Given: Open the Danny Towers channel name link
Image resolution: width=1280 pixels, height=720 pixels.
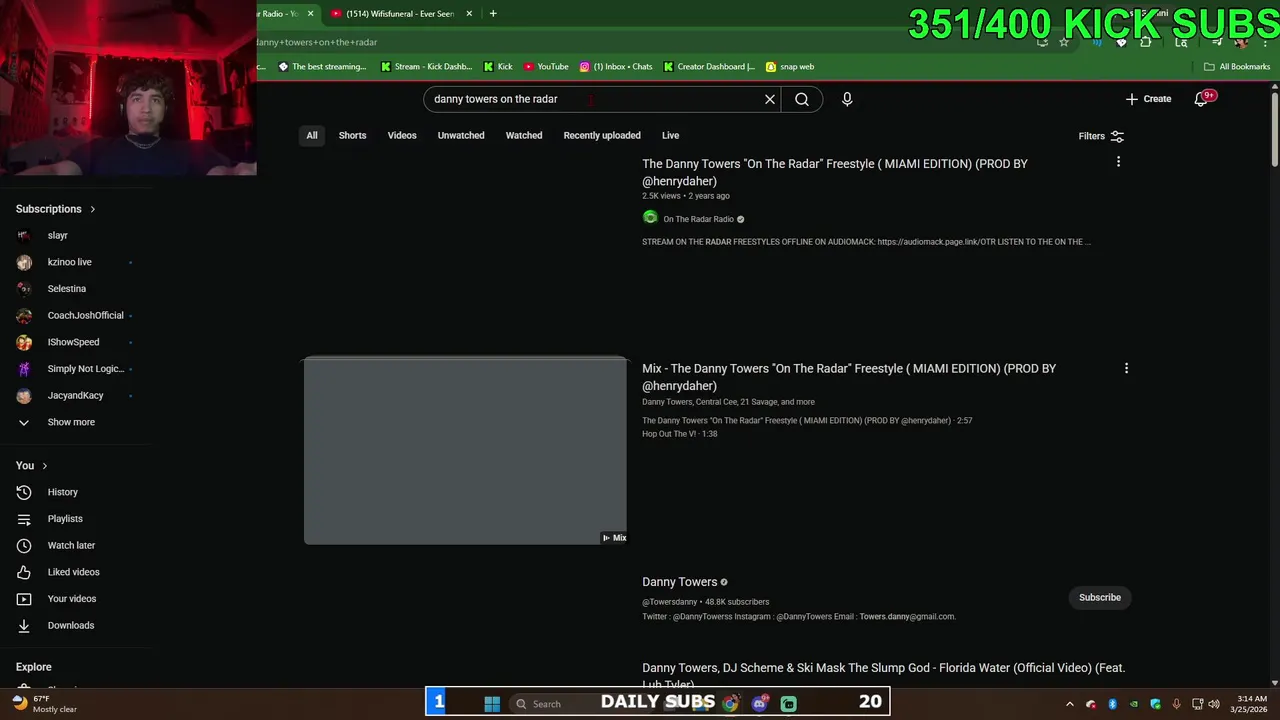Looking at the screenshot, I should [x=680, y=582].
